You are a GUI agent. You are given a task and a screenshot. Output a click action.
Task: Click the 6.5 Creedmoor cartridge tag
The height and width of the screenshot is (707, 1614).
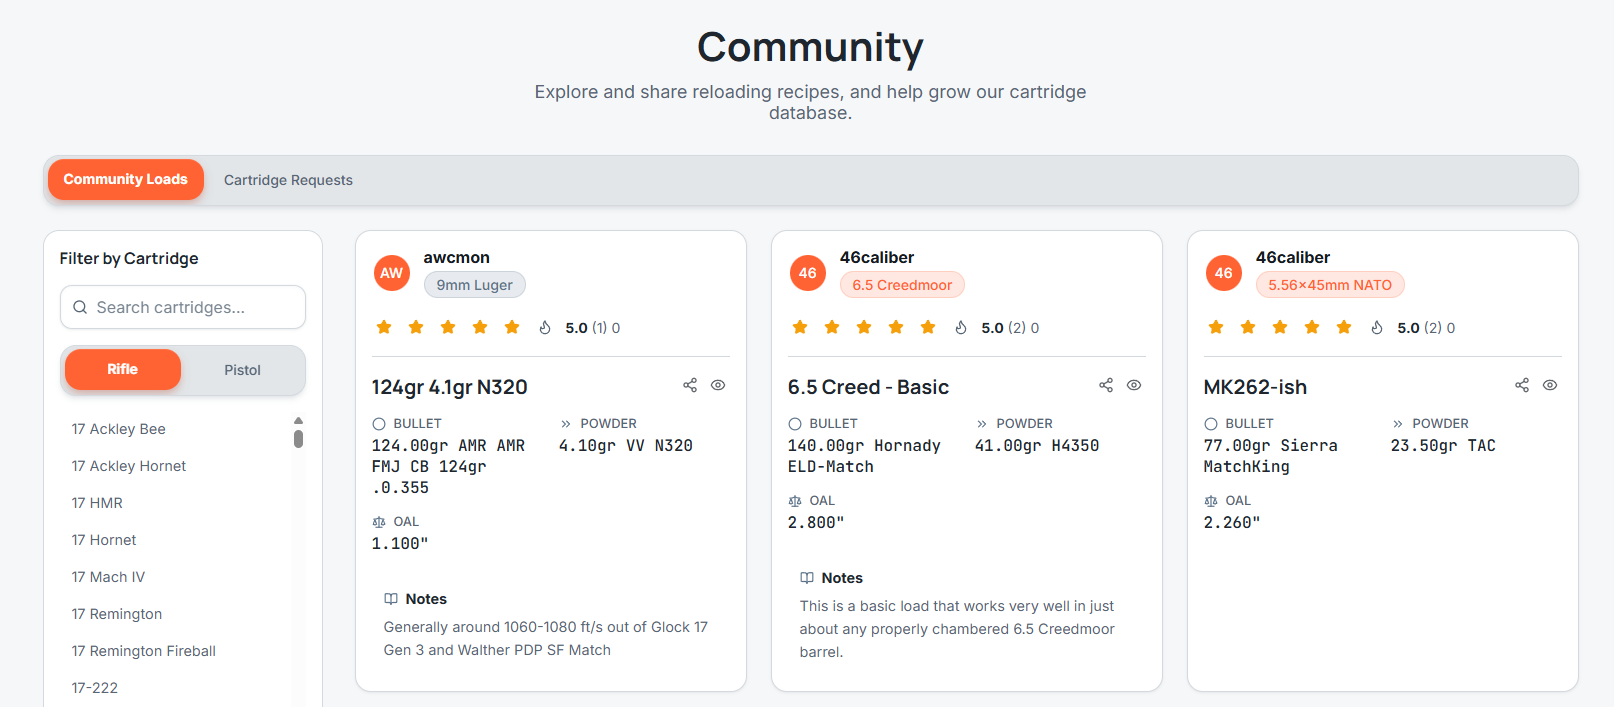(x=902, y=285)
